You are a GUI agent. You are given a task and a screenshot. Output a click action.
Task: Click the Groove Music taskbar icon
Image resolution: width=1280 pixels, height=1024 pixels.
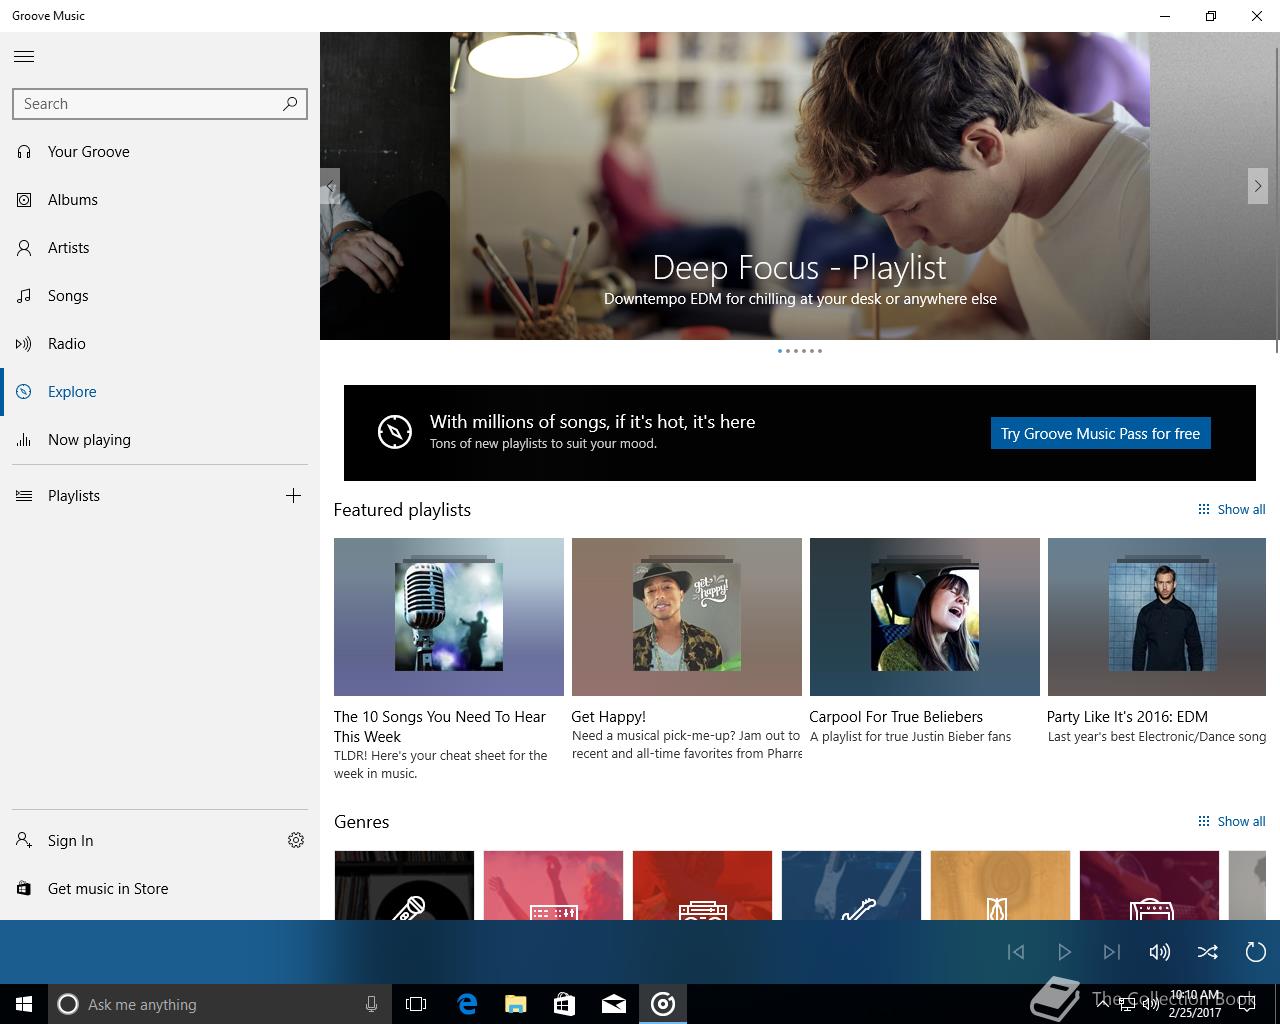(x=663, y=1004)
